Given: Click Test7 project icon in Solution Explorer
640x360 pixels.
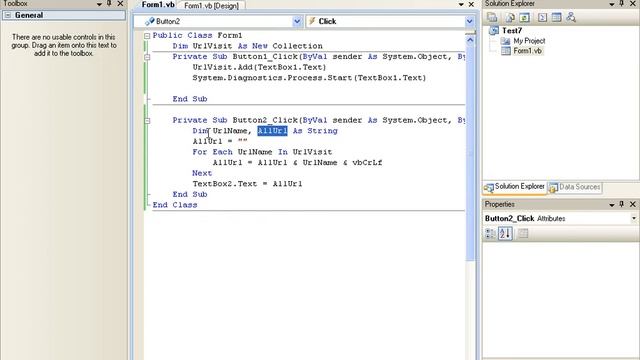Looking at the screenshot, I should pyautogui.click(x=494, y=31).
